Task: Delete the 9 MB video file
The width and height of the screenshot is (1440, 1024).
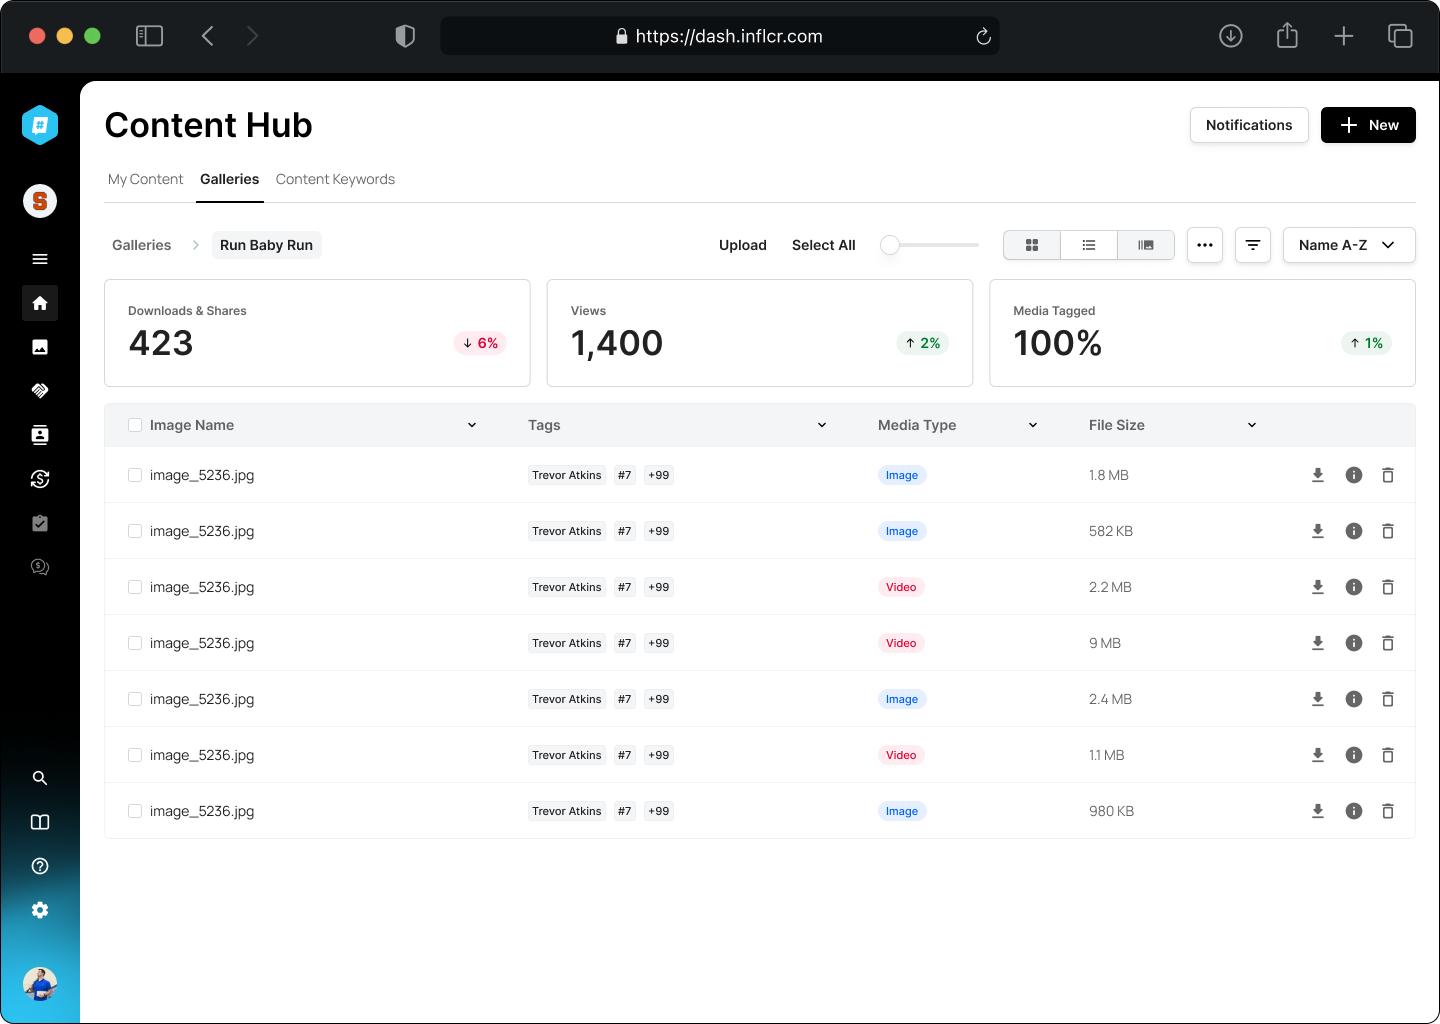Action: pos(1388,643)
